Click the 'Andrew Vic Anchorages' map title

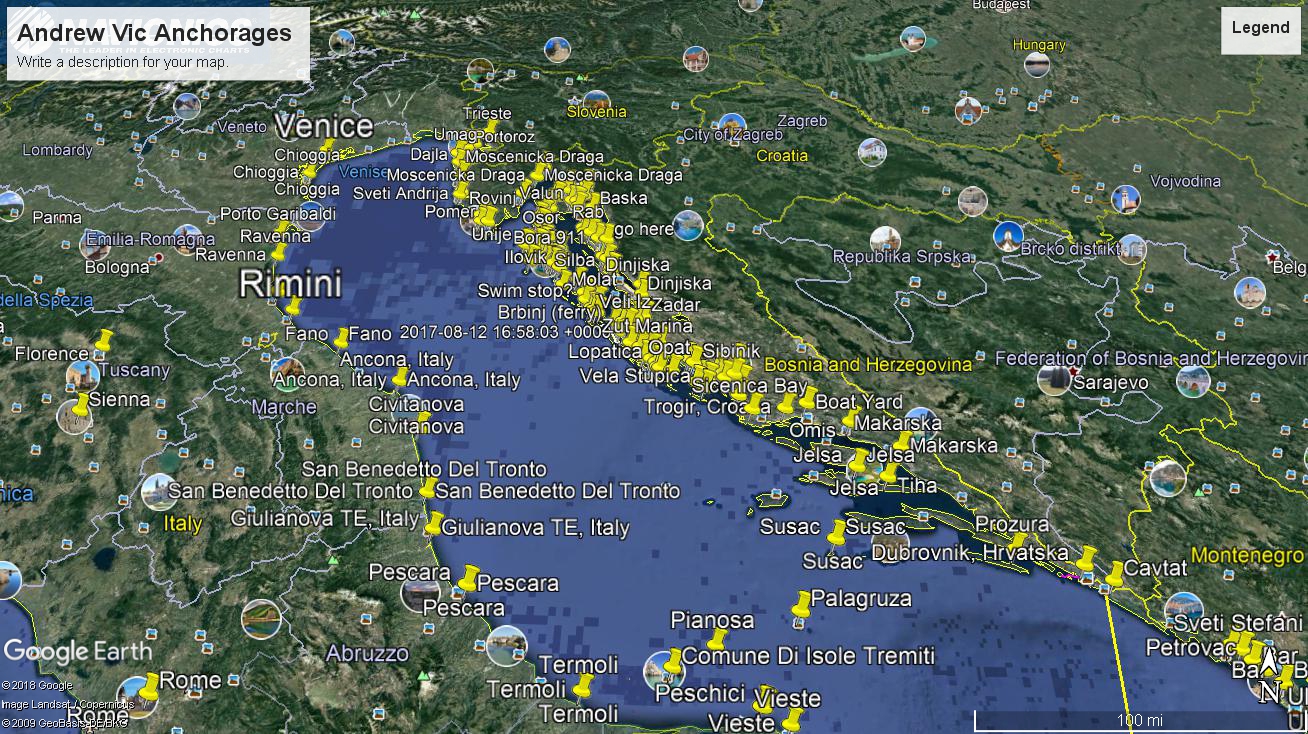pyautogui.click(x=154, y=33)
